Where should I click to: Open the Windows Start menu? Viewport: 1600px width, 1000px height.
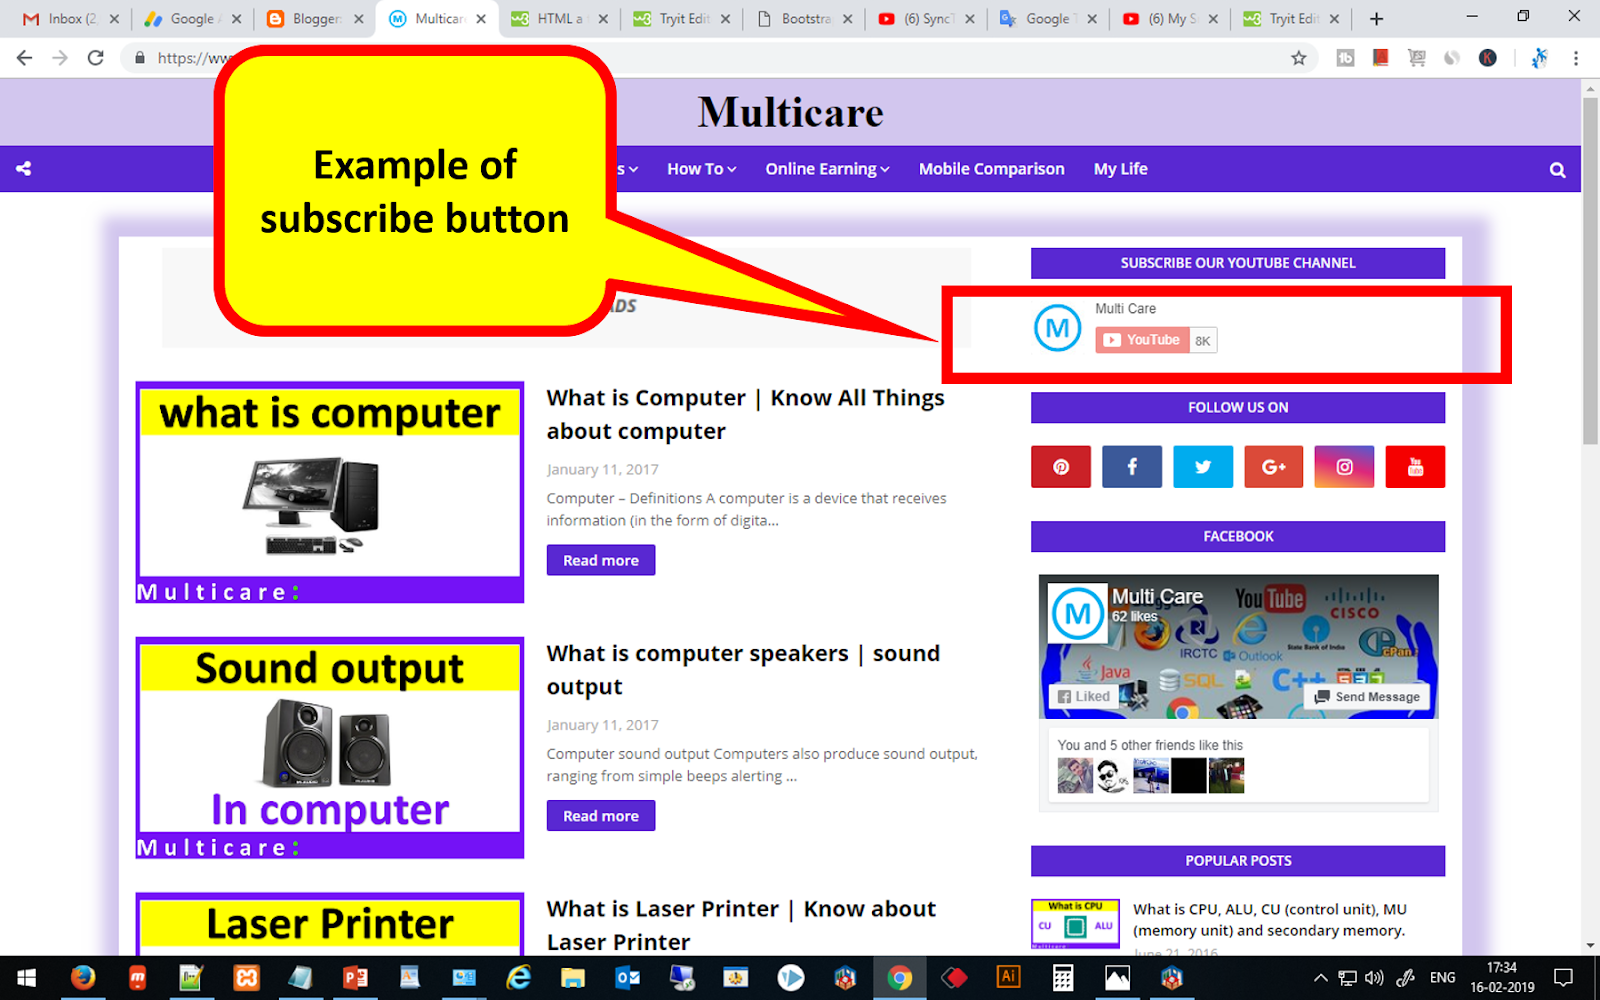point(26,978)
